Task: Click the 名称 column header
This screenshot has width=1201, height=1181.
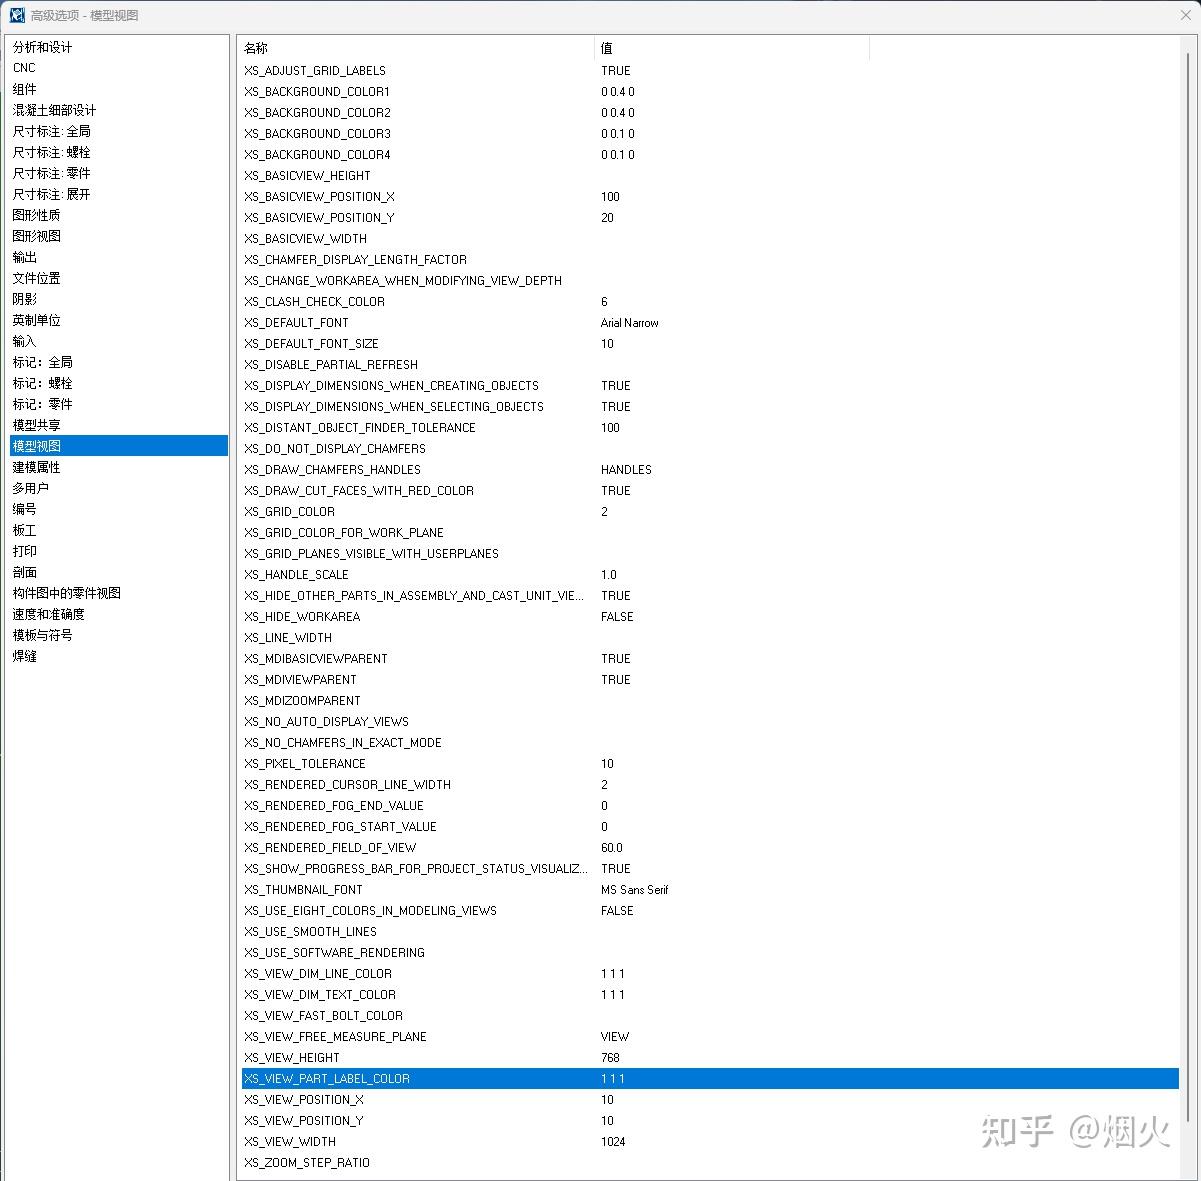Action: [416, 48]
